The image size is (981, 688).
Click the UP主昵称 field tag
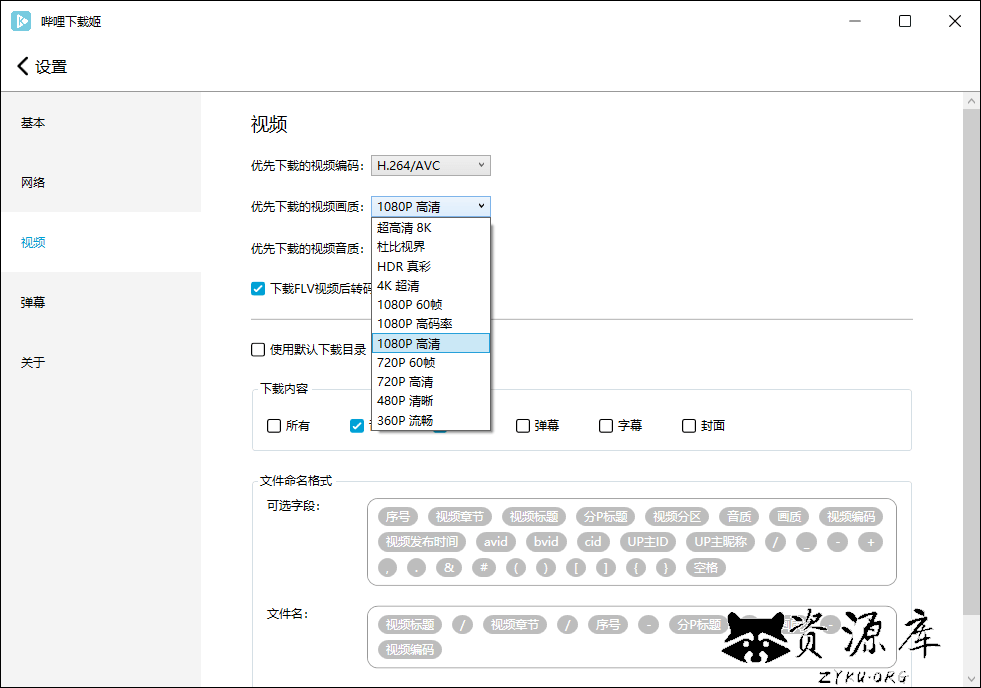click(720, 542)
